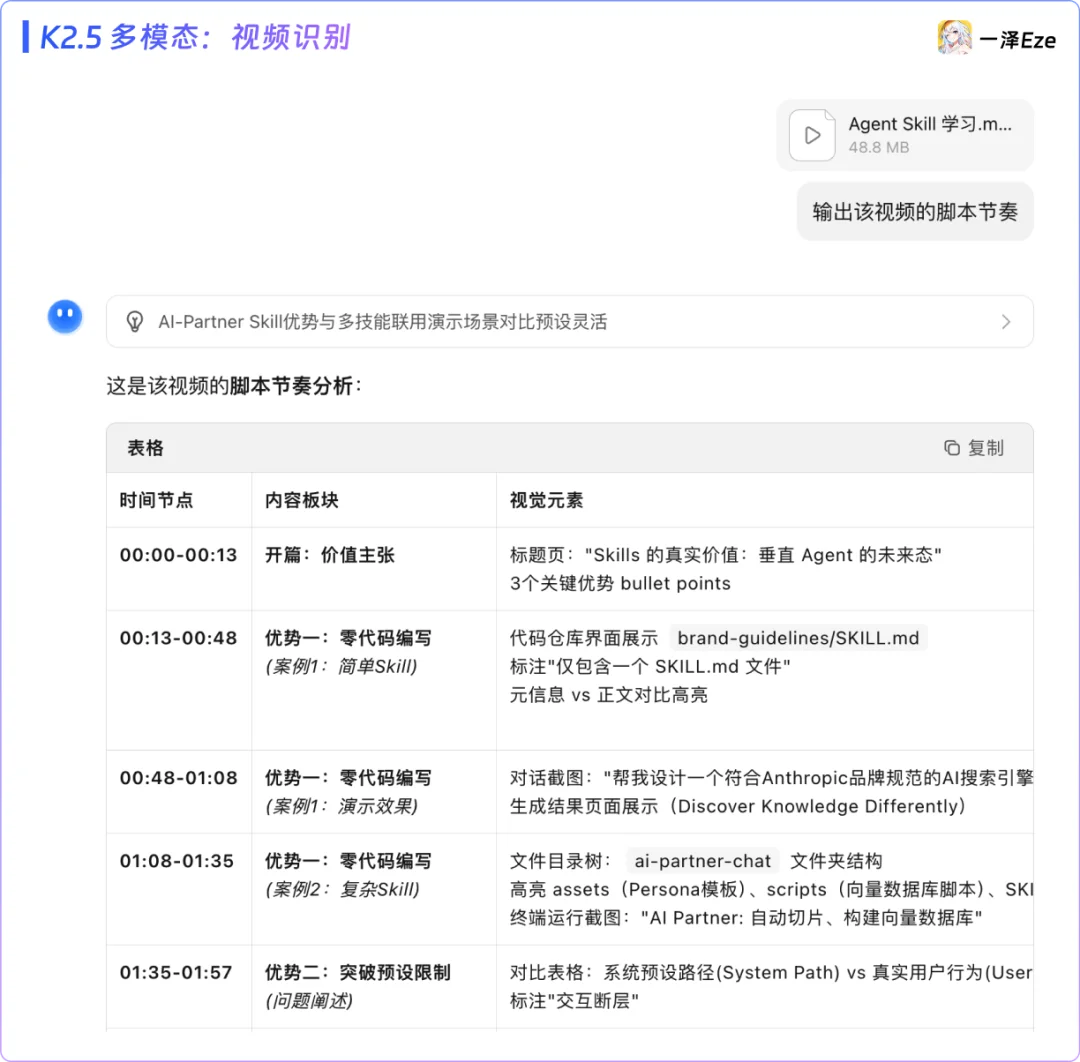The width and height of the screenshot is (1080, 1062).
Task: Click the ai-partner-chat folder chip
Action: coord(702,860)
